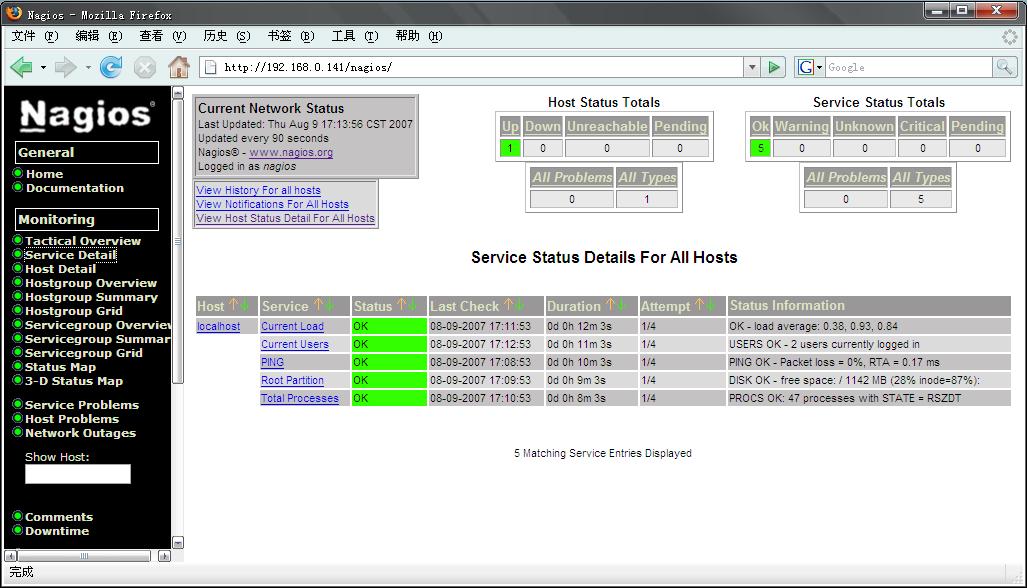Viewport: 1028px width, 588px height.
Task: Sort Status column ascending with orange arrow
Action: click(x=401, y=305)
